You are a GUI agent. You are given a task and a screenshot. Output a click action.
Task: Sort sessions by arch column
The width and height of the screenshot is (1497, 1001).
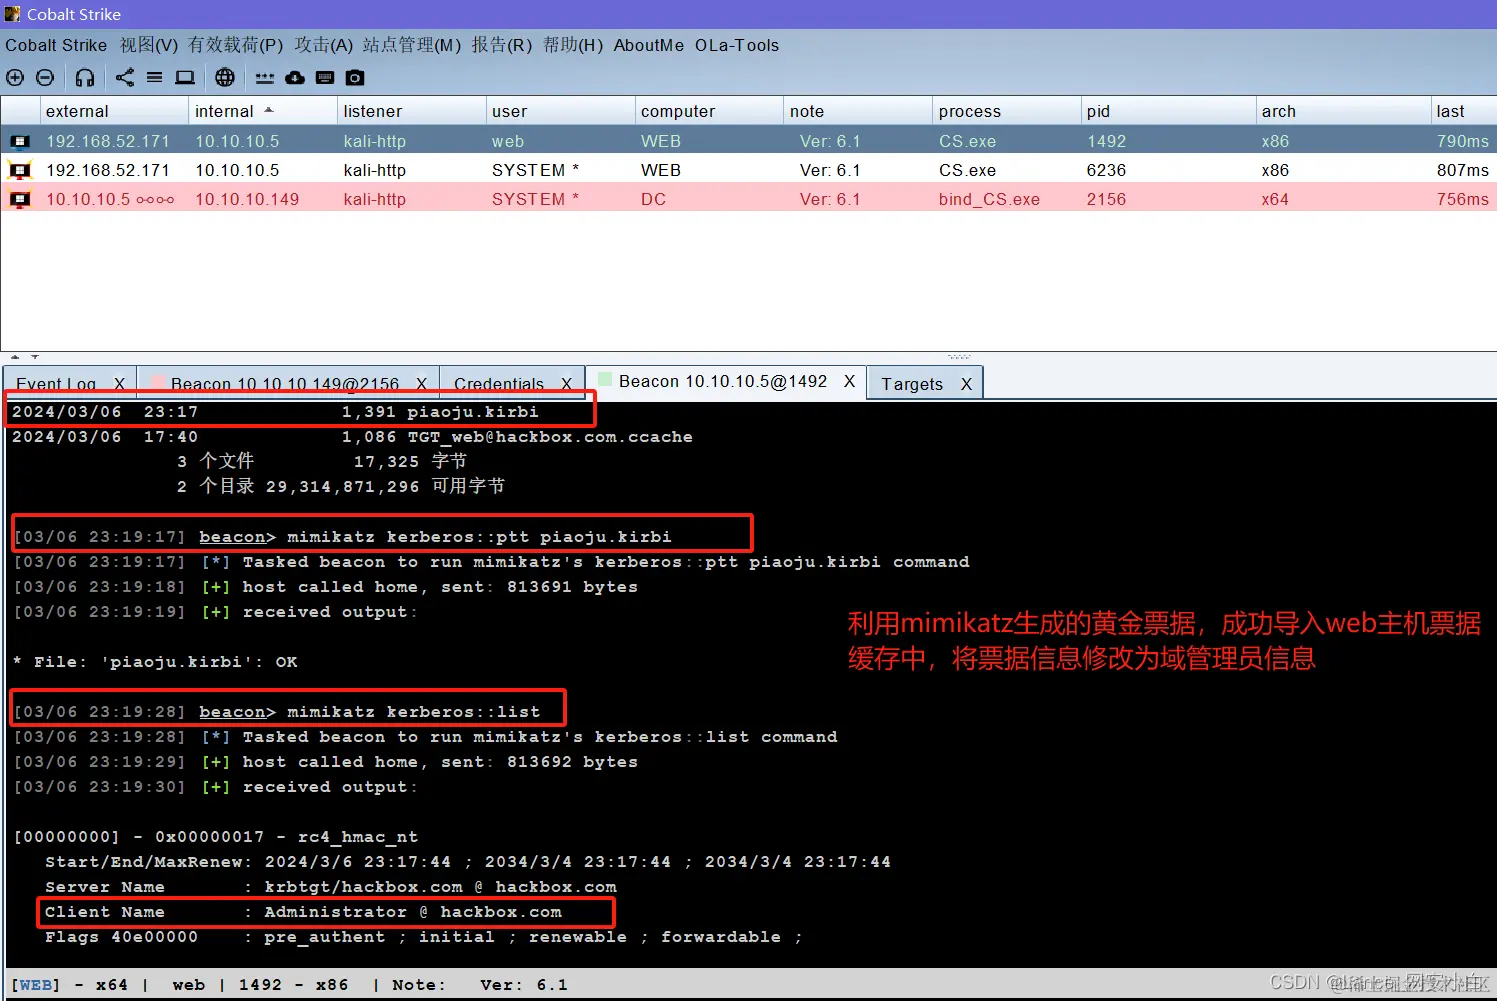[1343, 111]
